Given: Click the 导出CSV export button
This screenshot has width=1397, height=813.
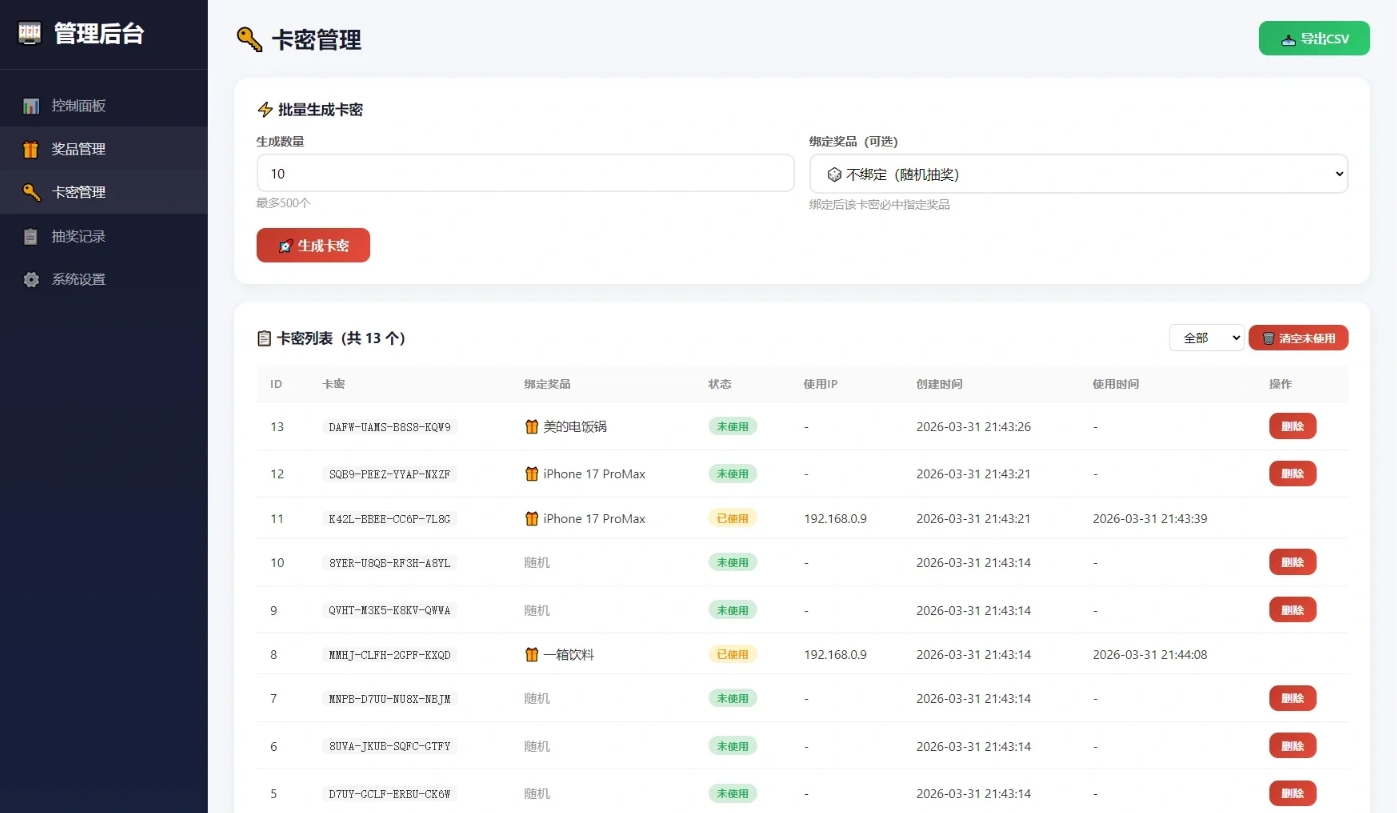Looking at the screenshot, I should (1313, 39).
